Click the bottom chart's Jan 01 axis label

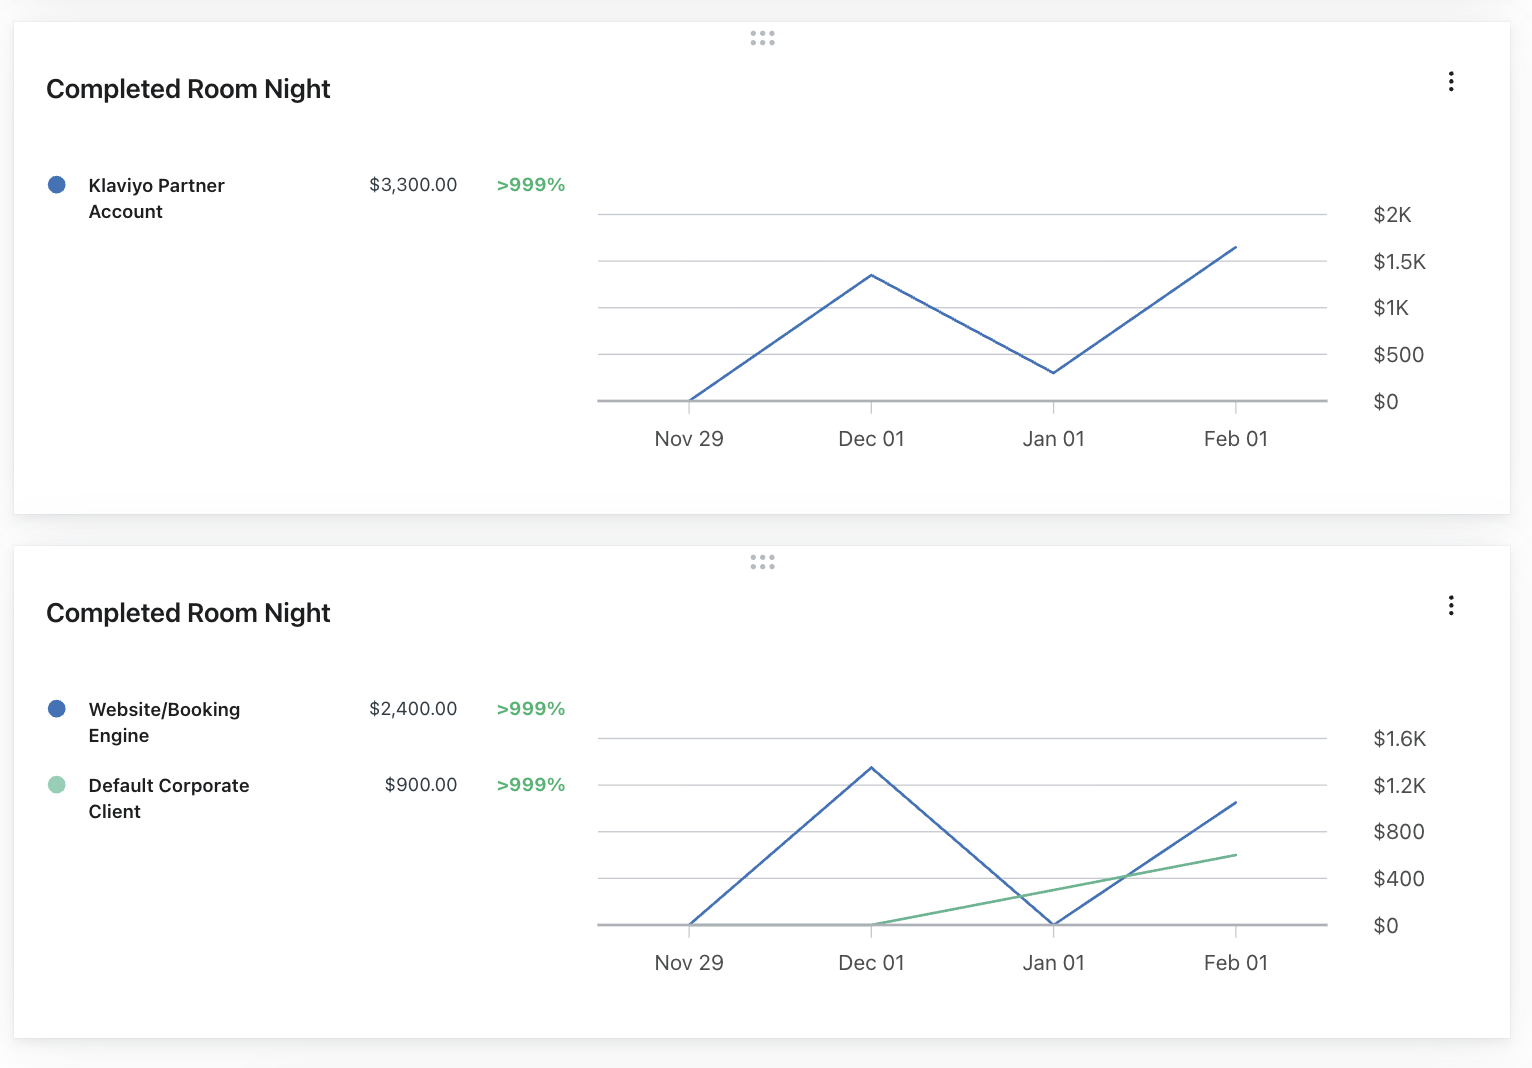click(x=1053, y=963)
